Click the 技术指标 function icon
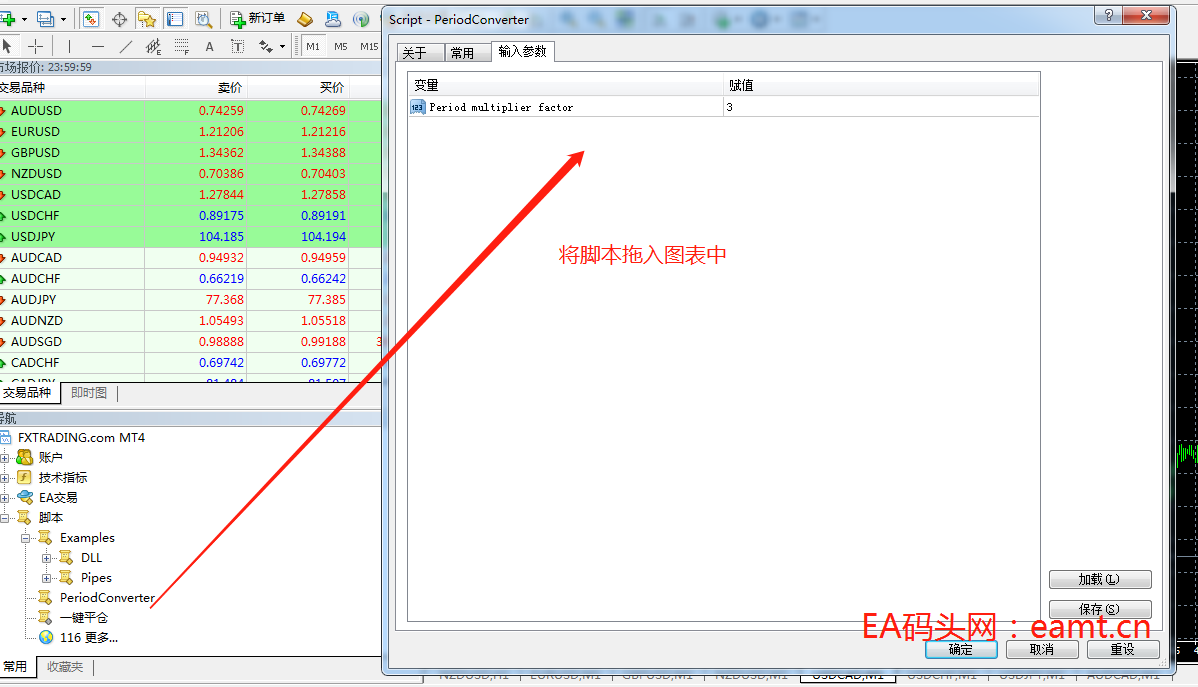Screen dimensions: 1198x687 [x=24, y=477]
